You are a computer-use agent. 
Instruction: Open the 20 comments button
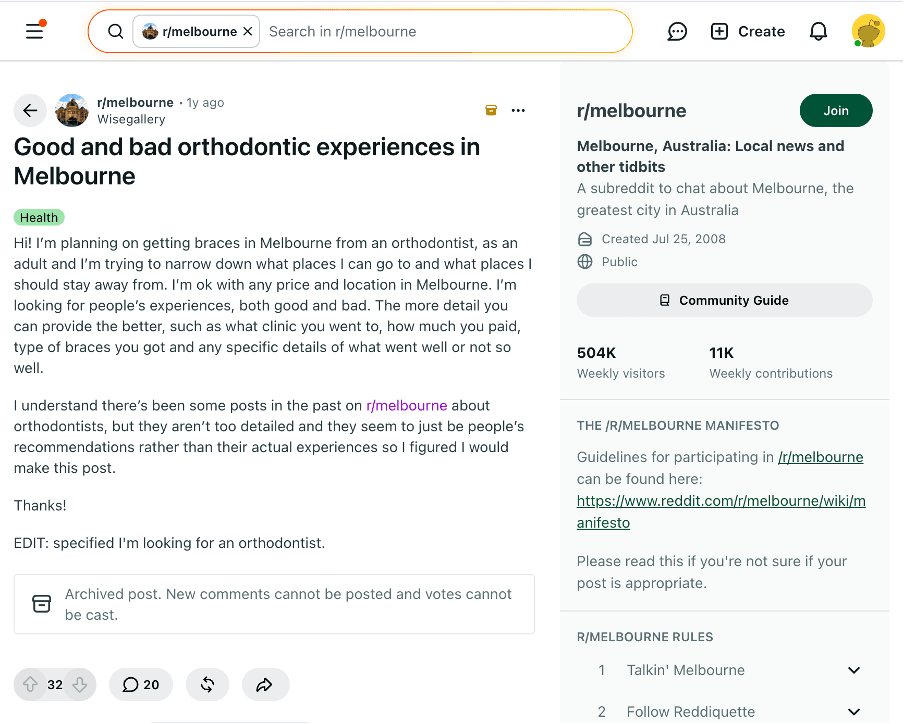(141, 684)
